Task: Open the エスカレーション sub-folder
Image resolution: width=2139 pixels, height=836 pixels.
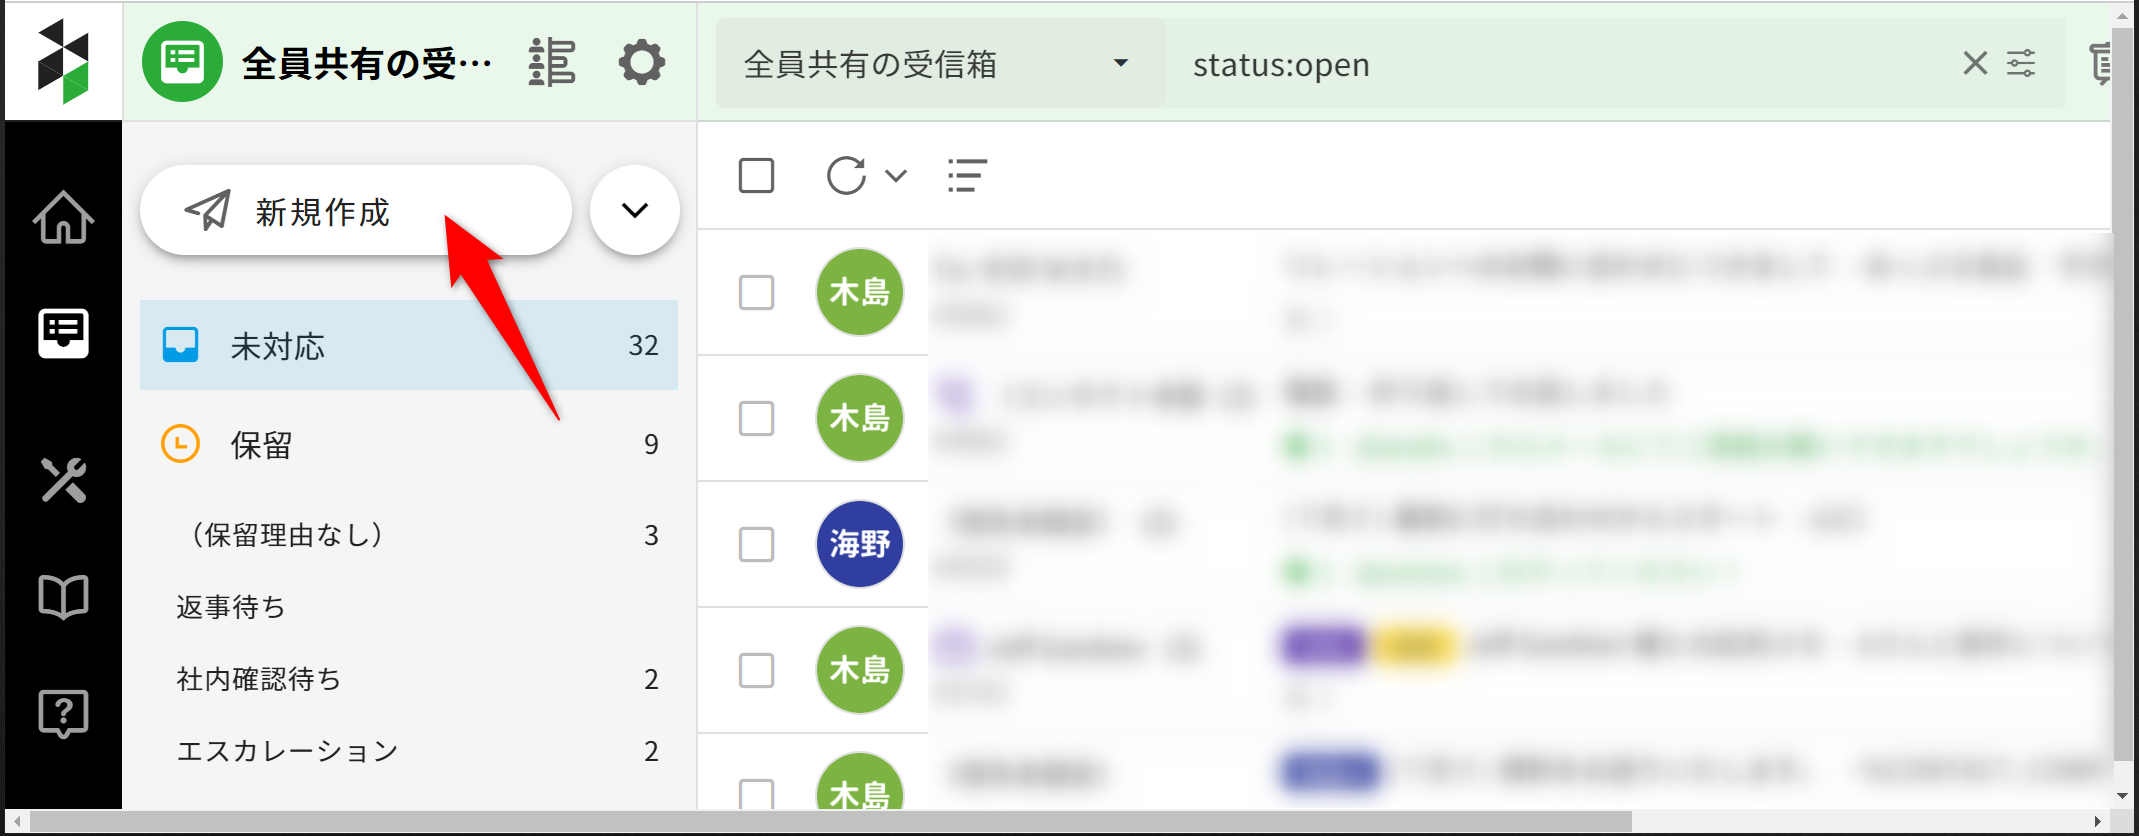Action: (x=288, y=751)
